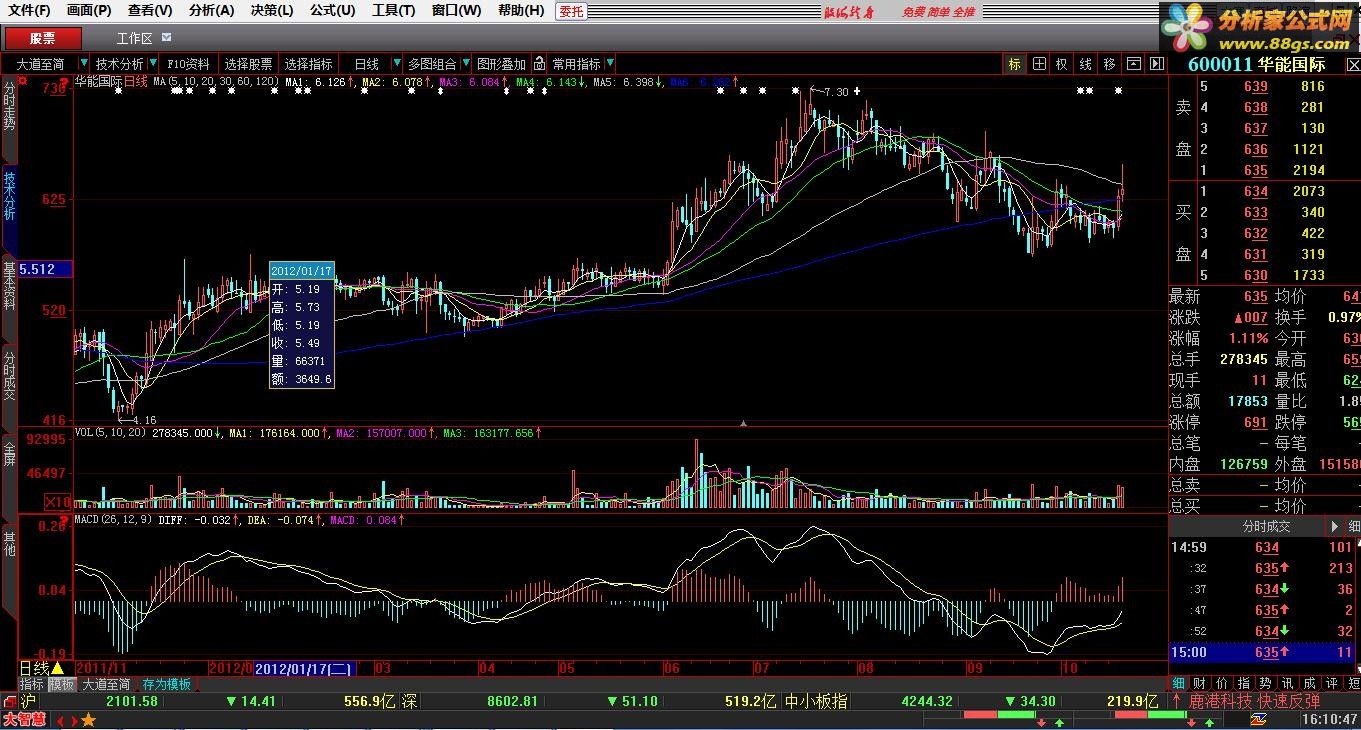This screenshot has width=1361, height=730.
Task: Expand arrow next to 分时成交 header
Action: point(1334,526)
